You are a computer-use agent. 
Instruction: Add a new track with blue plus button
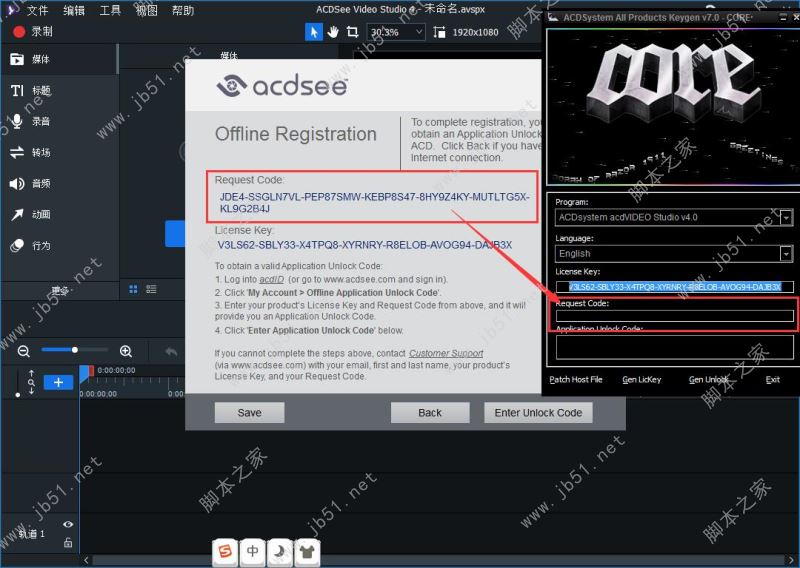(58, 382)
